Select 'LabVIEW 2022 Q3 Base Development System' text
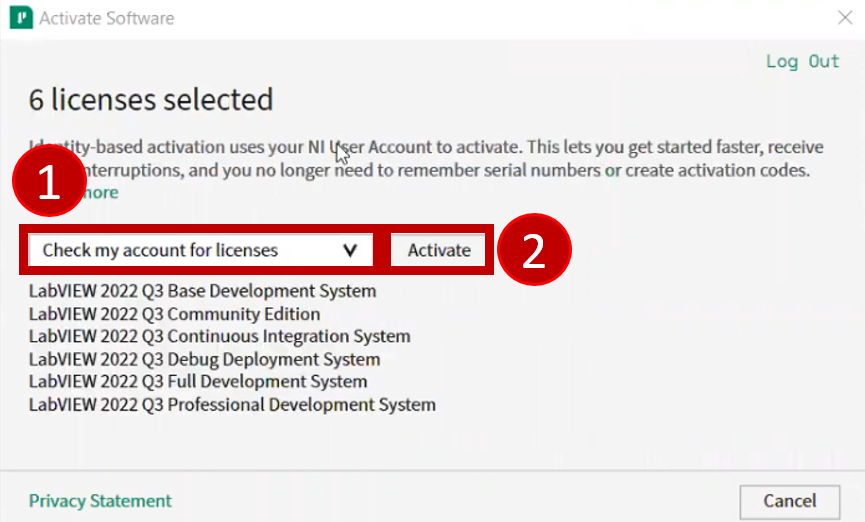The image size is (865, 522). [x=202, y=291]
